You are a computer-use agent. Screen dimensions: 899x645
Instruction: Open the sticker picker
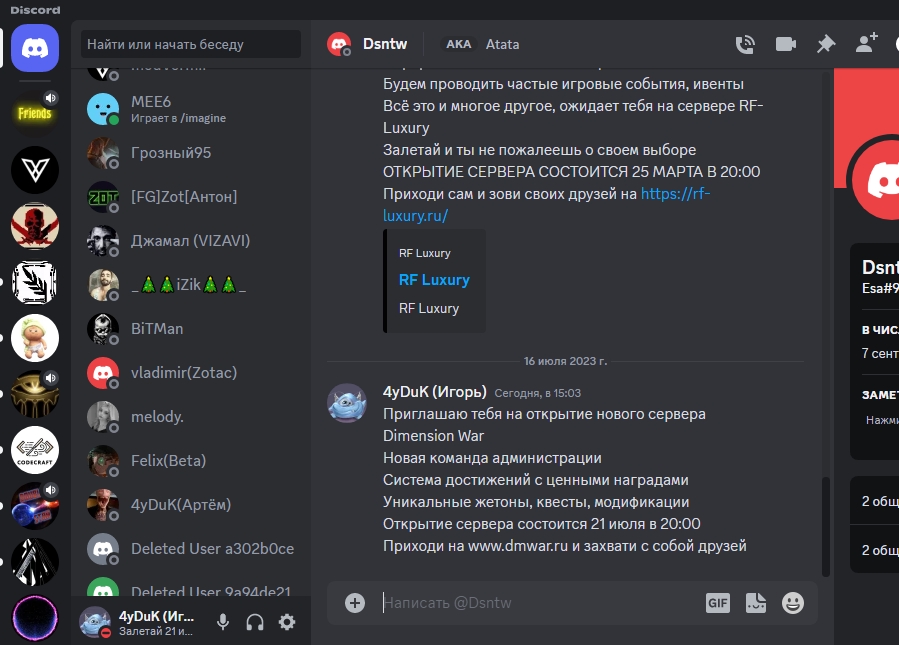[x=756, y=603]
